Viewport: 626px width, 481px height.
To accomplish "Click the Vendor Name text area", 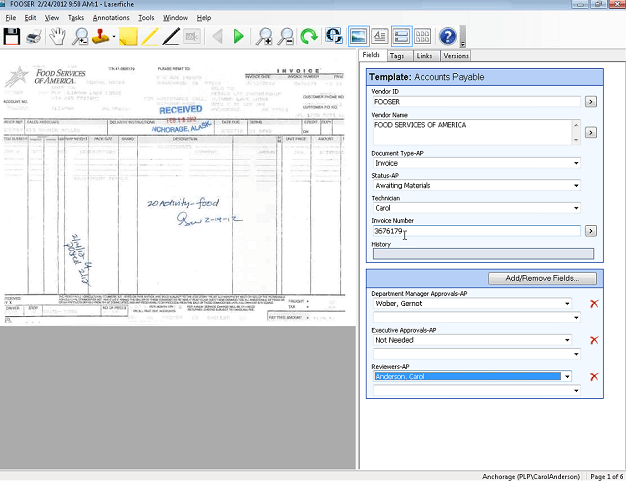I will (x=473, y=132).
